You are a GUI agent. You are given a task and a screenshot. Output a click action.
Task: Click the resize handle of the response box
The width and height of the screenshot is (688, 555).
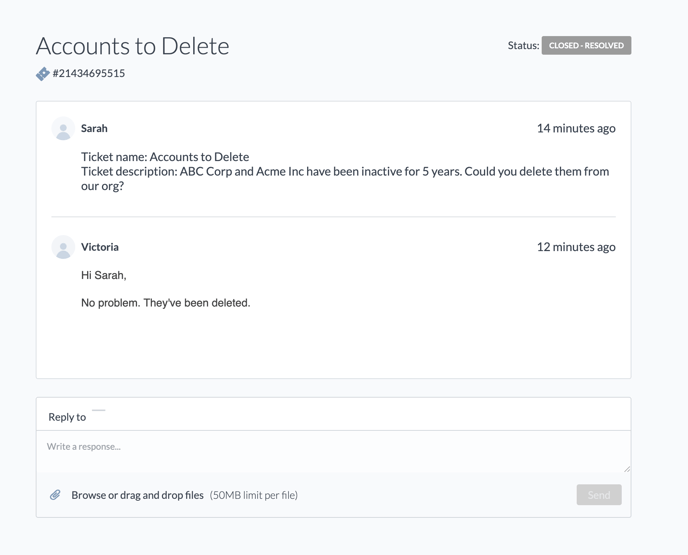pos(626,467)
